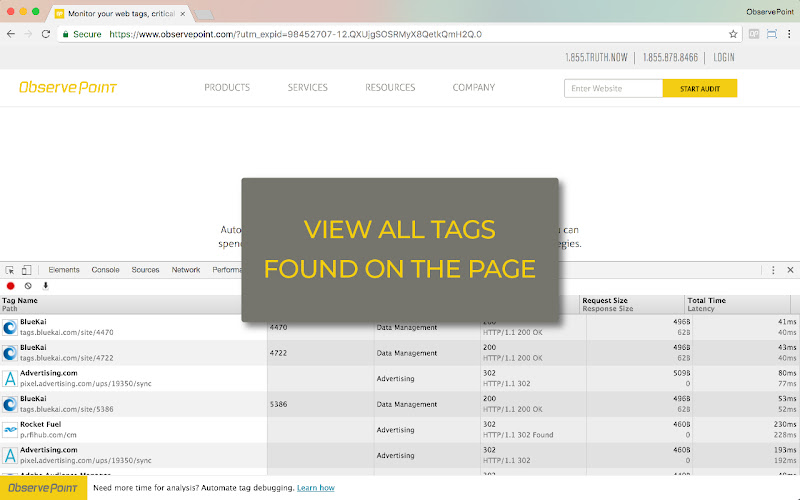The image size is (800, 500).
Task: Select the tags.bluekai.com/site/4722 path
Action: pos(67,358)
